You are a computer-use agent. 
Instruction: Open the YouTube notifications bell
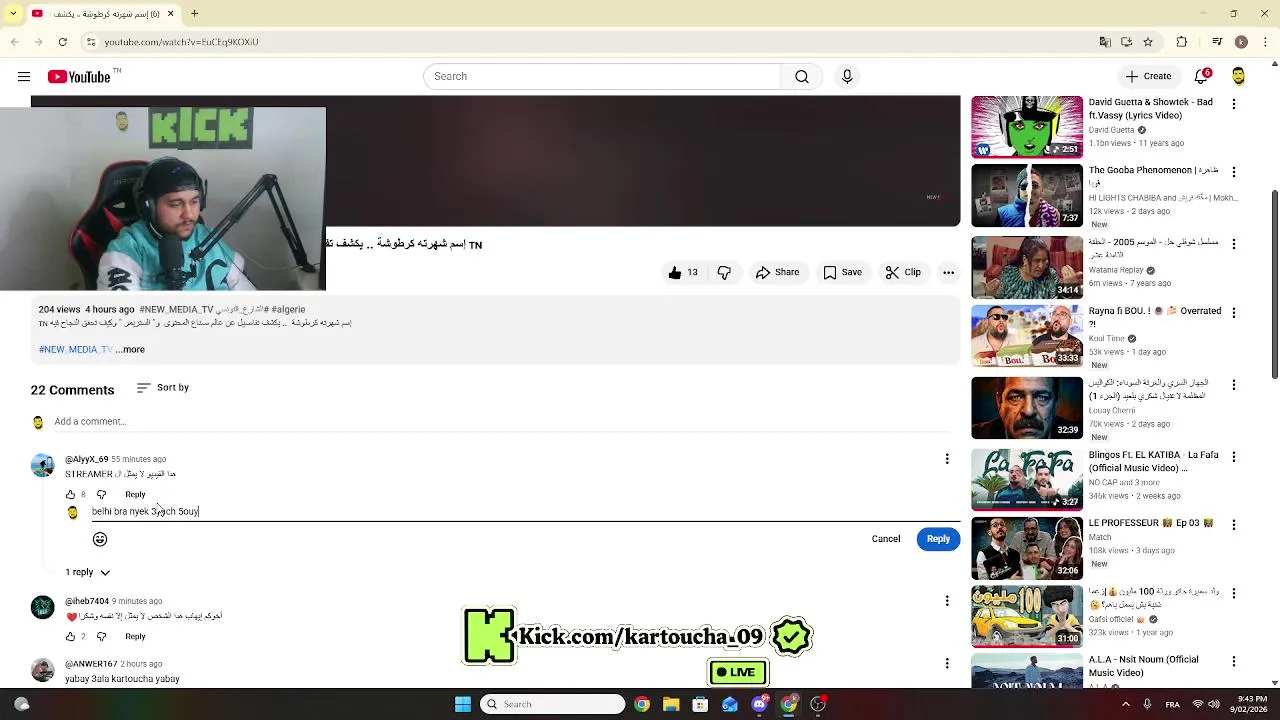coord(1203,76)
